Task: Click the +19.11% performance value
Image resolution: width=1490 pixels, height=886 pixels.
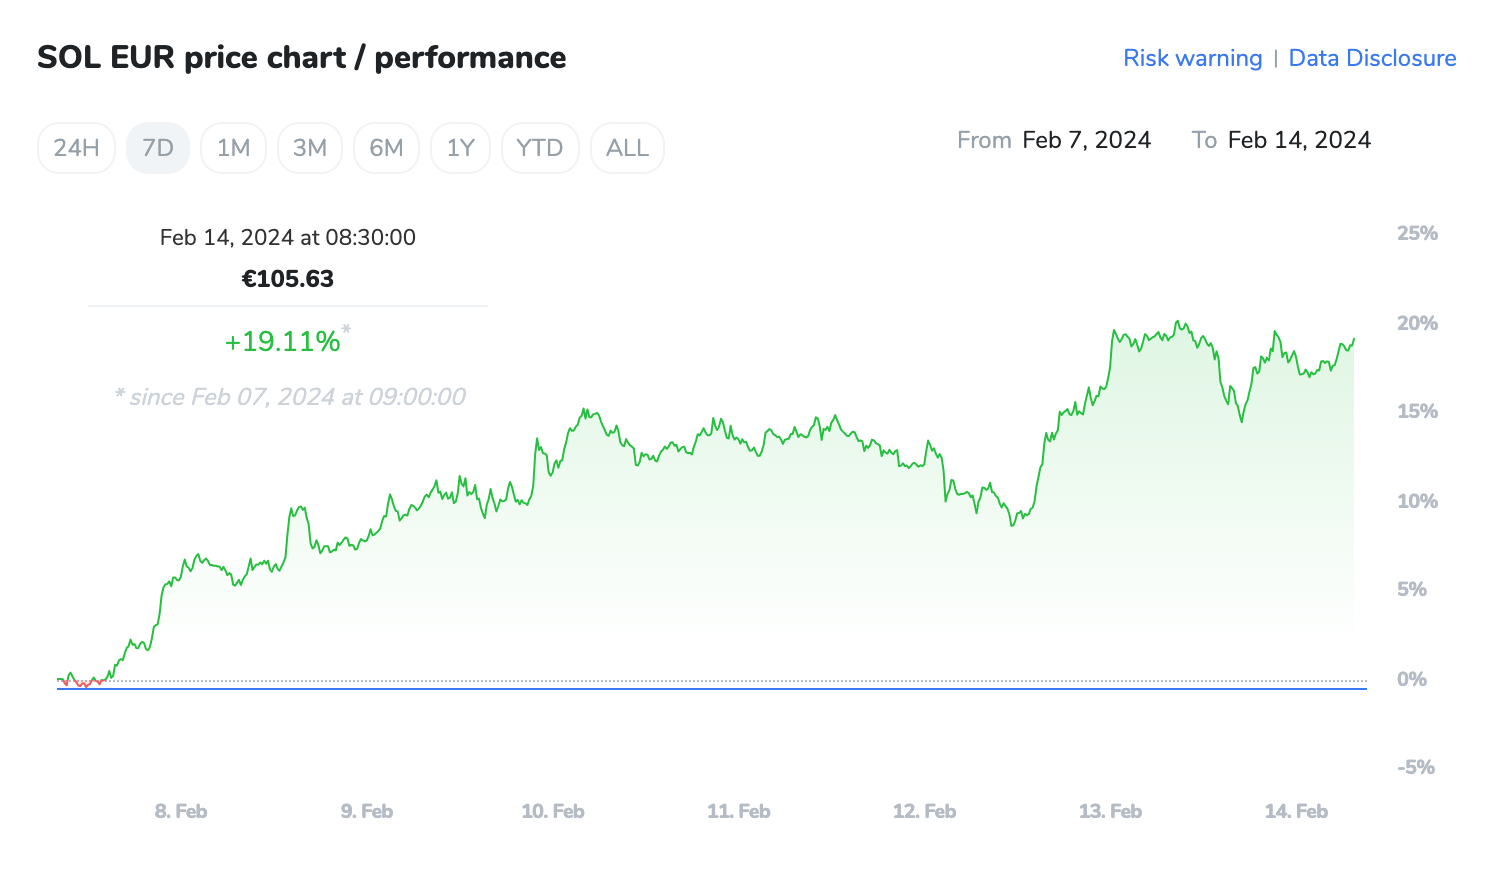Action: (283, 342)
